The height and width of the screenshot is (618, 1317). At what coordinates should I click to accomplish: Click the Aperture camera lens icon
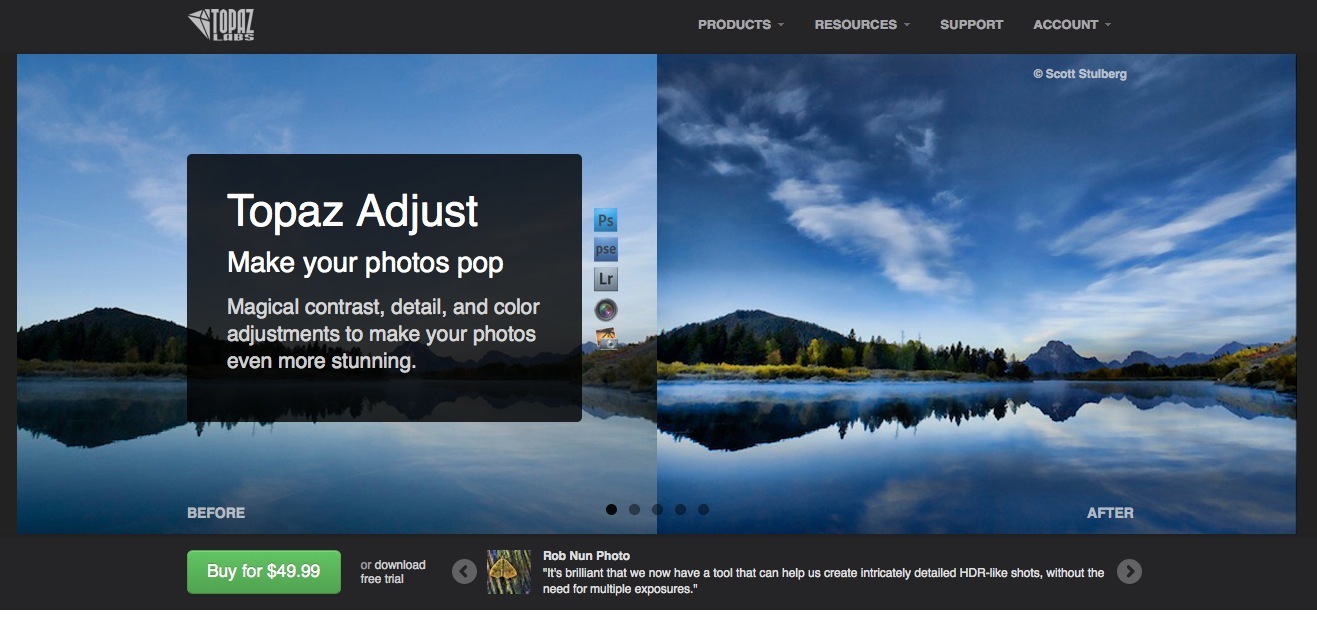605,309
